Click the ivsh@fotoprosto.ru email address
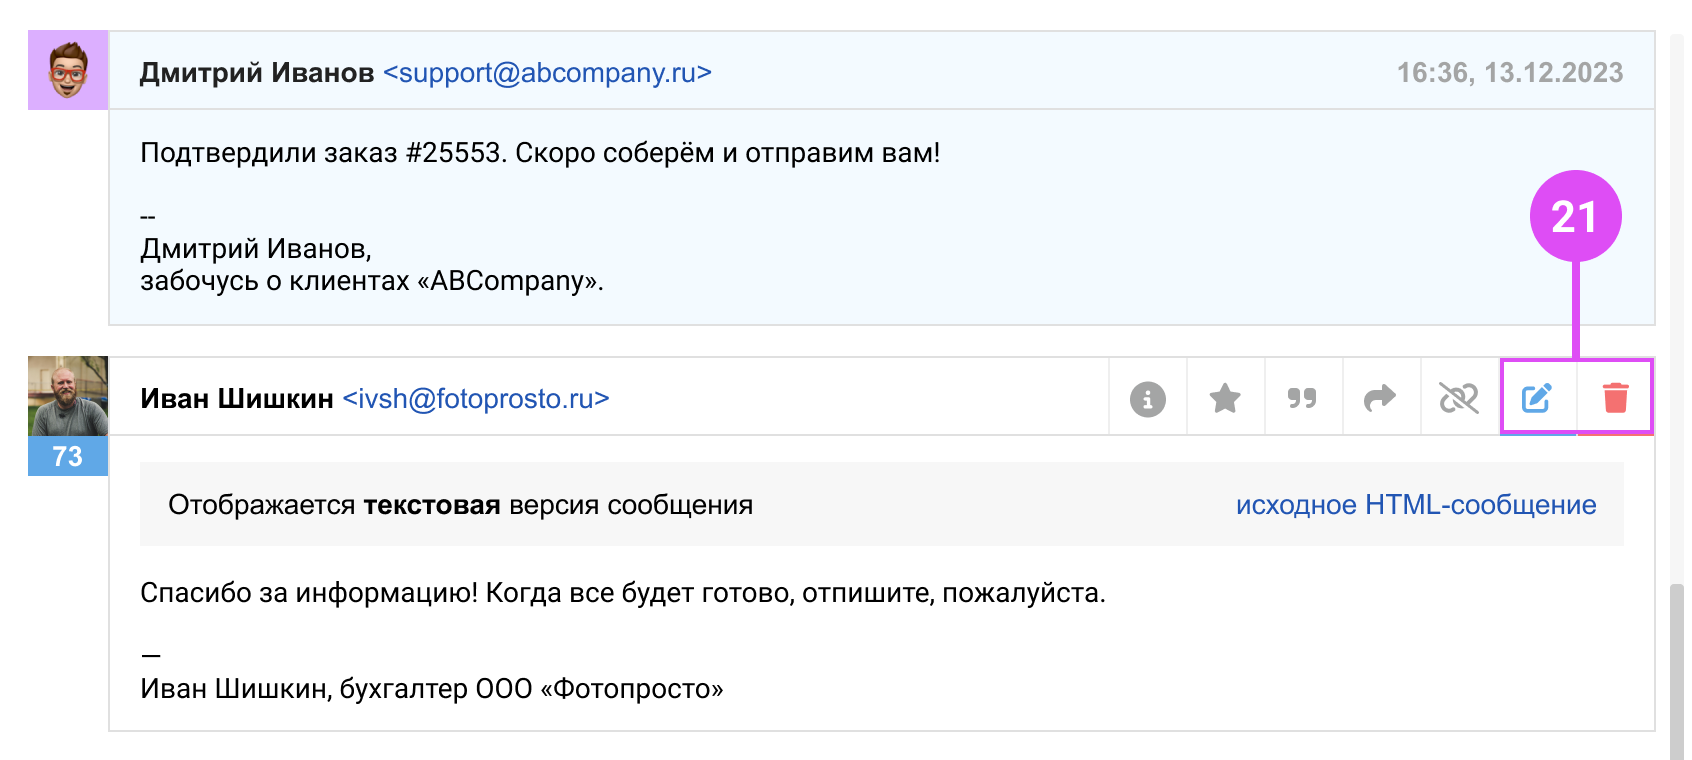Image resolution: width=1692 pixels, height=760 pixels. click(x=476, y=399)
